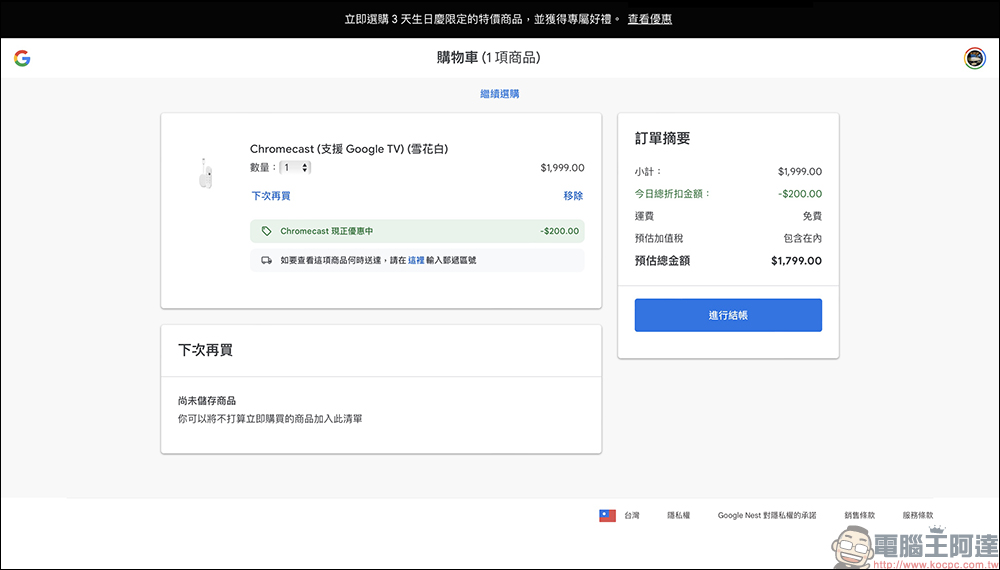1000x570 pixels.
Task: Select 台灣 region in the footer
Action: click(632, 516)
